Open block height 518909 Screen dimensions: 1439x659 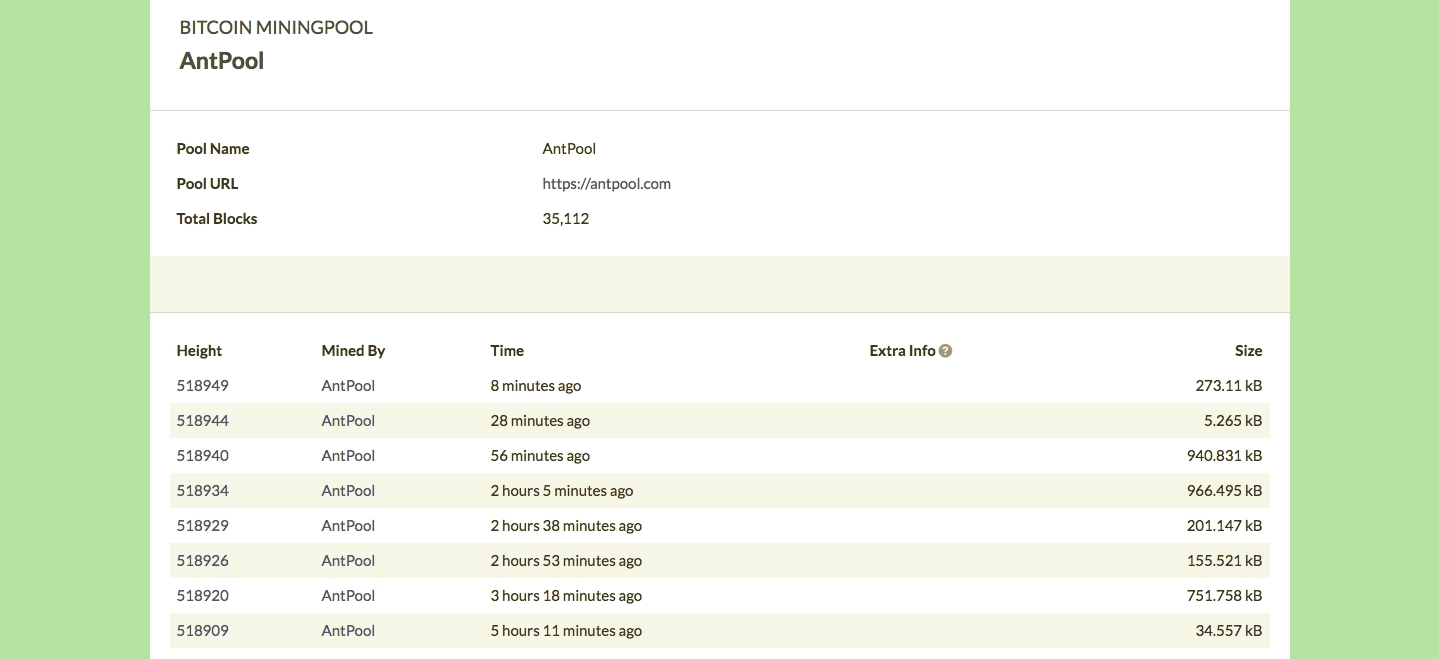203,631
